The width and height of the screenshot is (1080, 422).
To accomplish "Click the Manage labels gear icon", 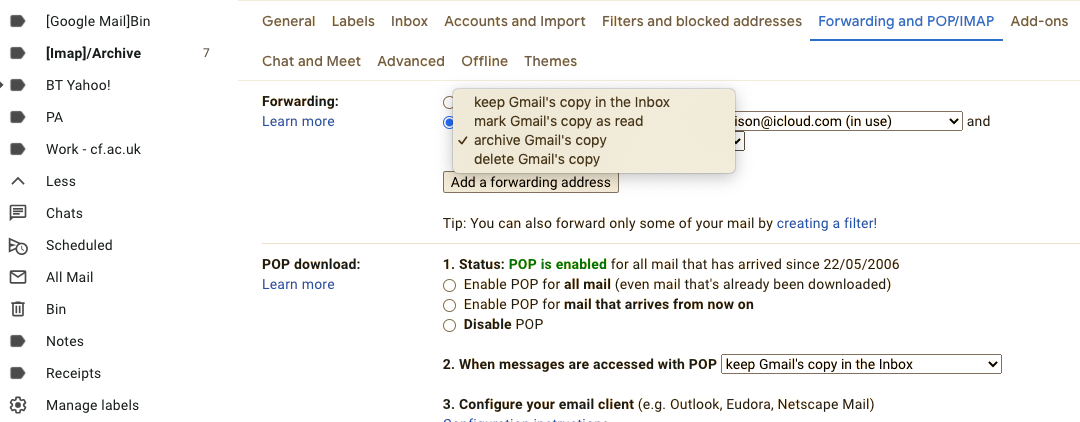I will pos(17,405).
